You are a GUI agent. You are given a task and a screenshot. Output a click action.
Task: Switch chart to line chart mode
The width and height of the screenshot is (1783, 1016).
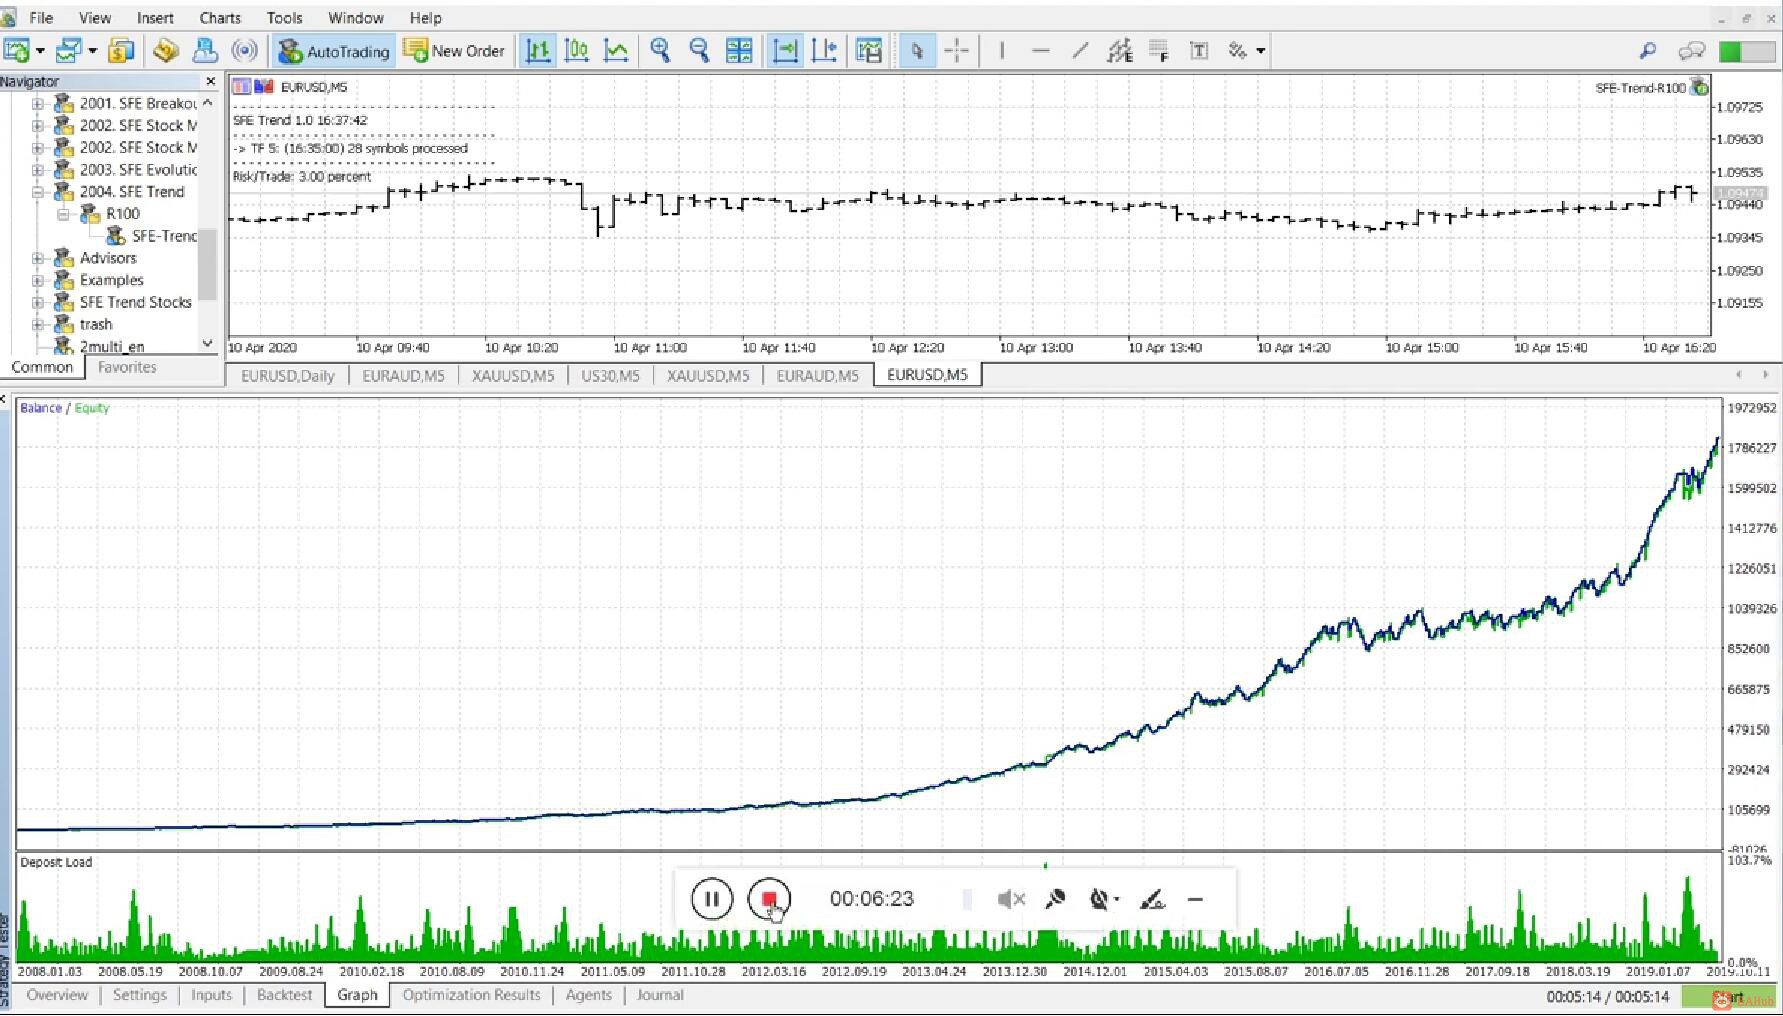pos(616,50)
